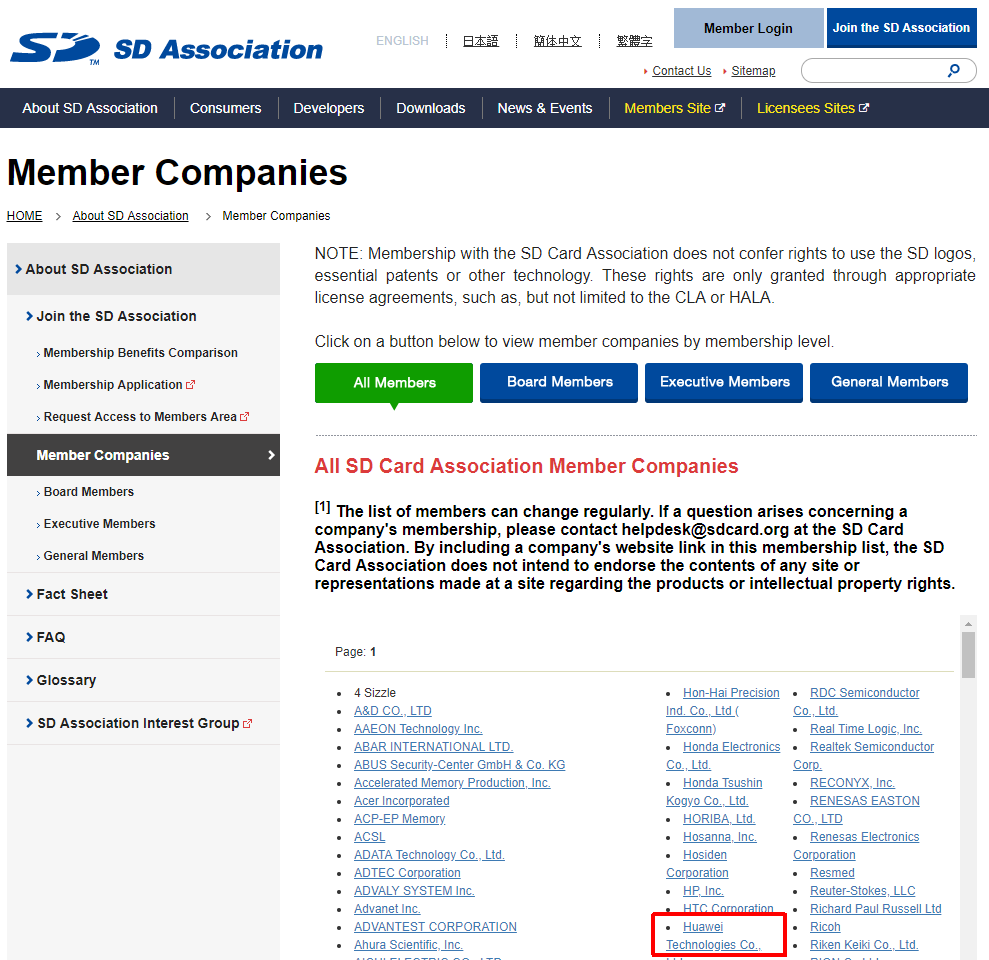The width and height of the screenshot is (989, 960).
Task: Open the Developers navigation menu
Action: point(329,108)
